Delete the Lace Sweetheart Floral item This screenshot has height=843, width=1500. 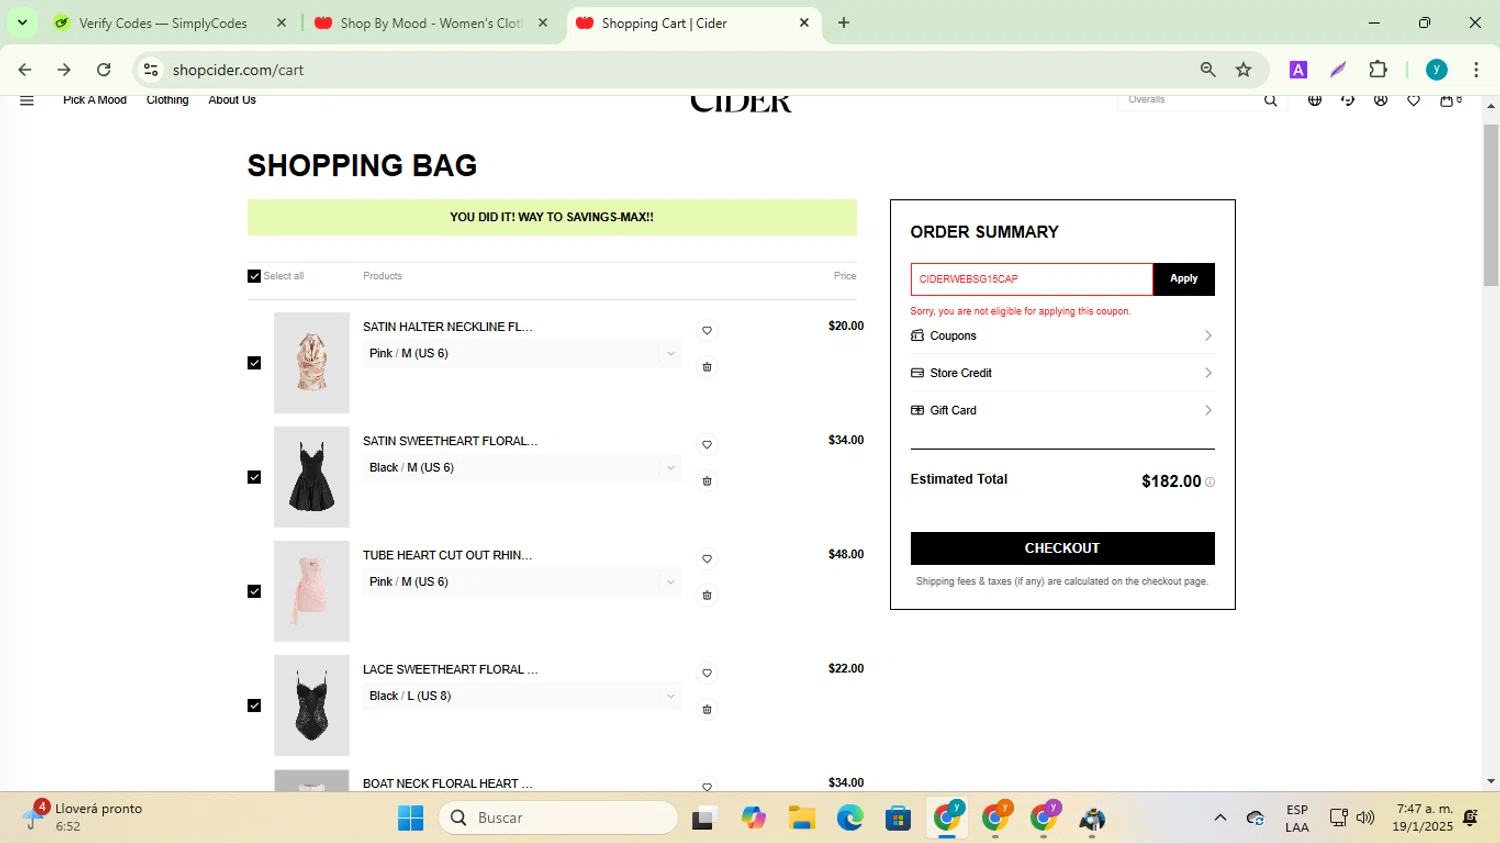(707, 709)
